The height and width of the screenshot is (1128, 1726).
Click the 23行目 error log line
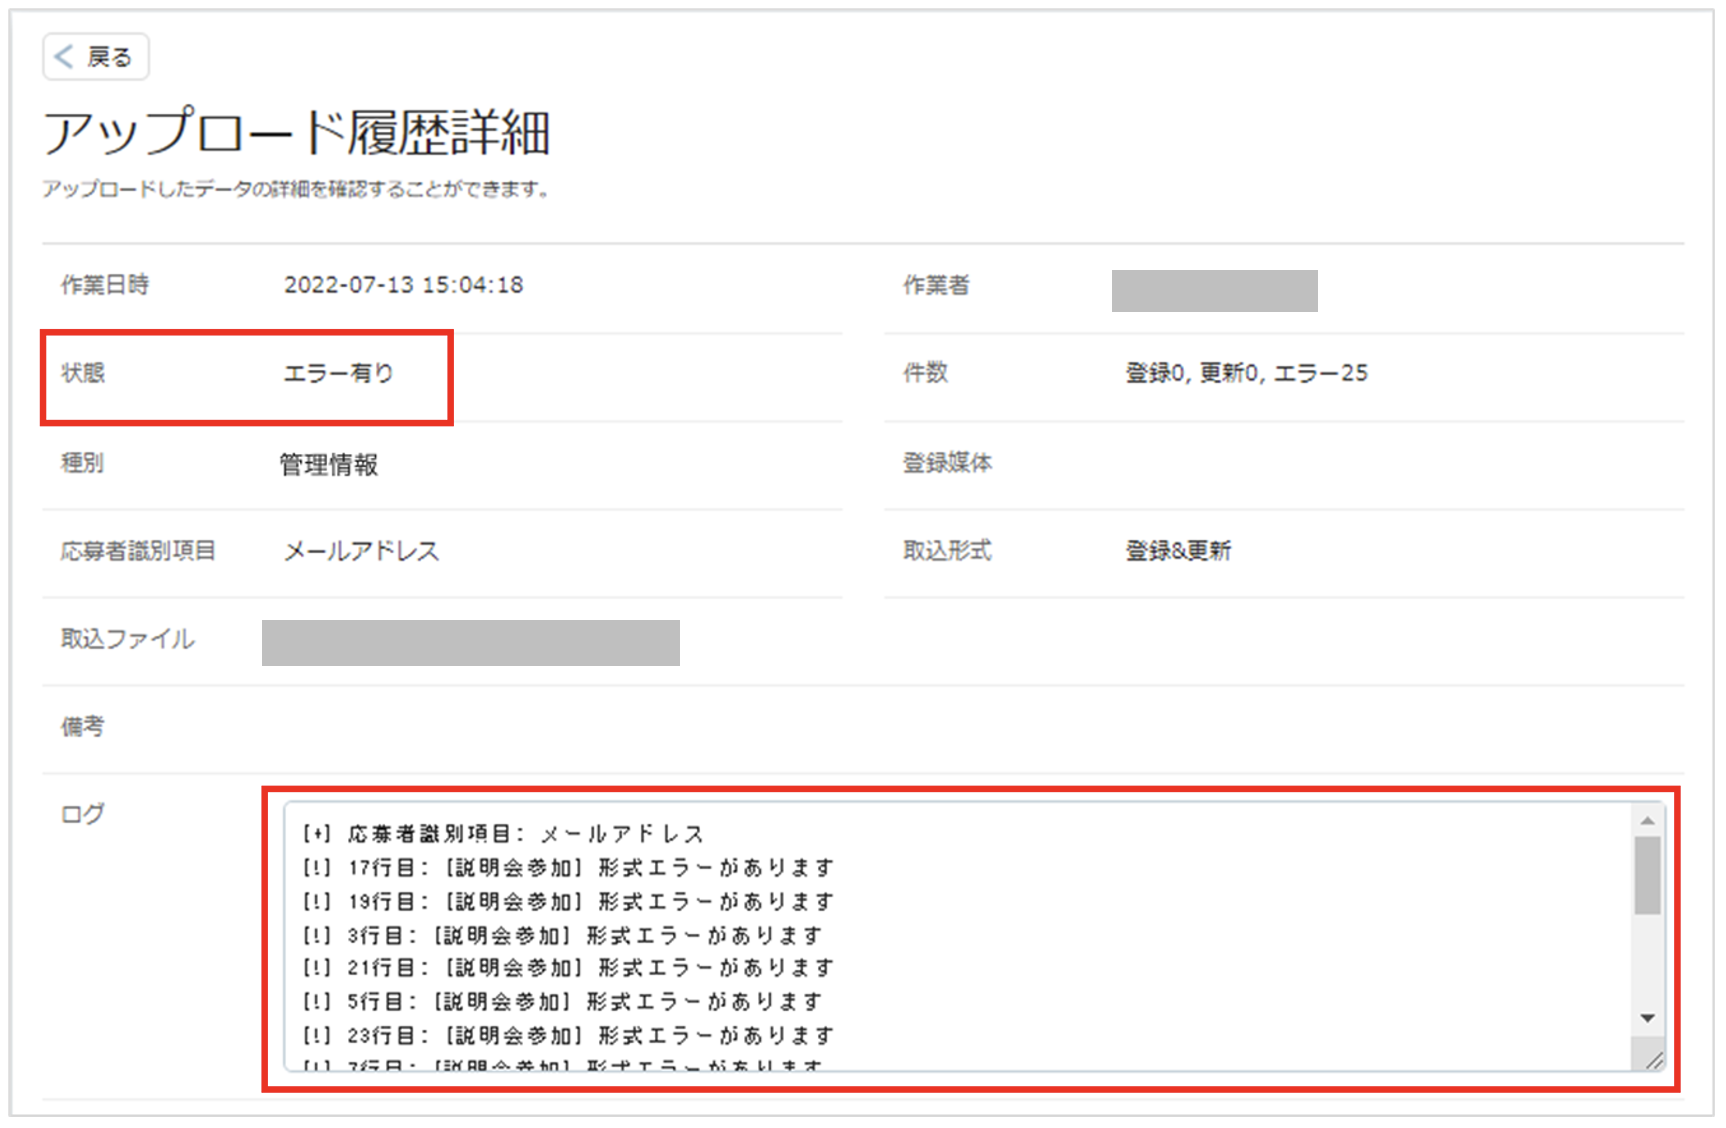(x=568, y=1035)
